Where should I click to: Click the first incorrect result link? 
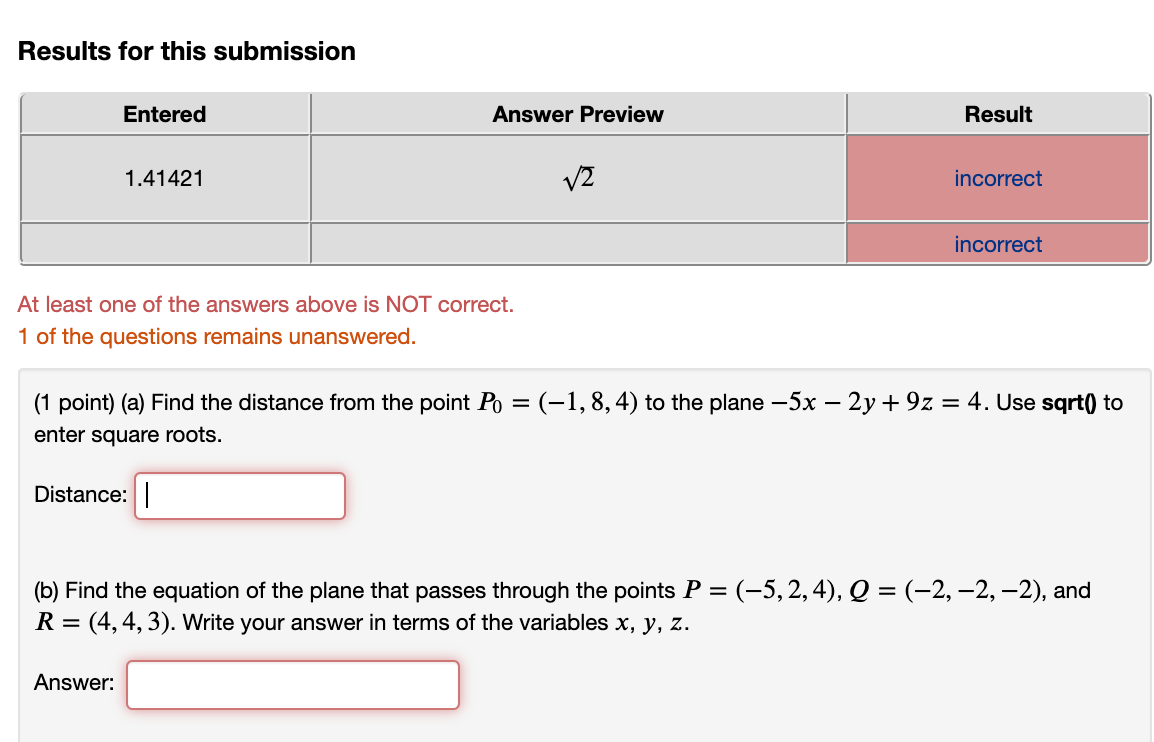pyautogui.click(x=997, y=178)
